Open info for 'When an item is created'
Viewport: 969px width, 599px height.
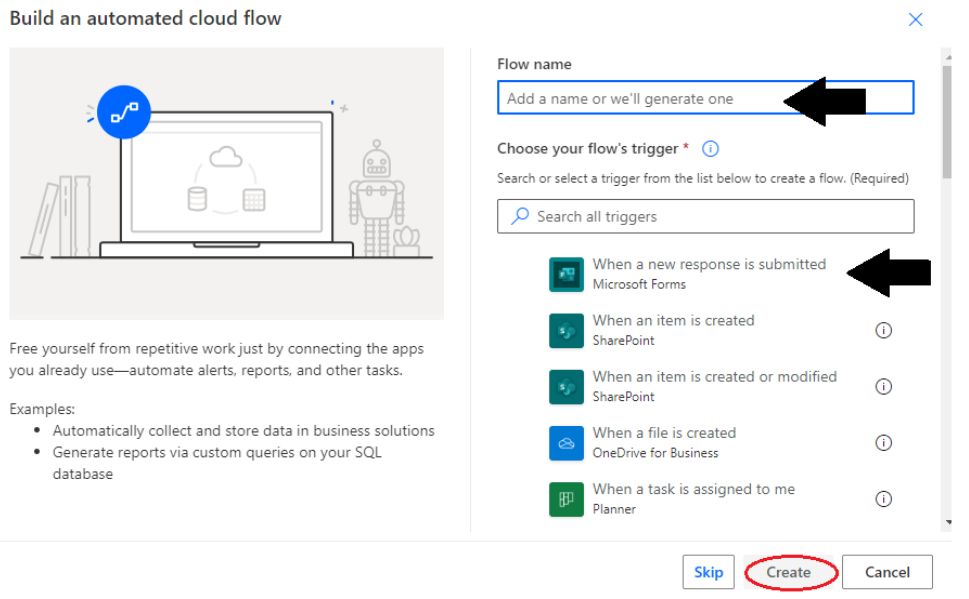tap(883, 330)
